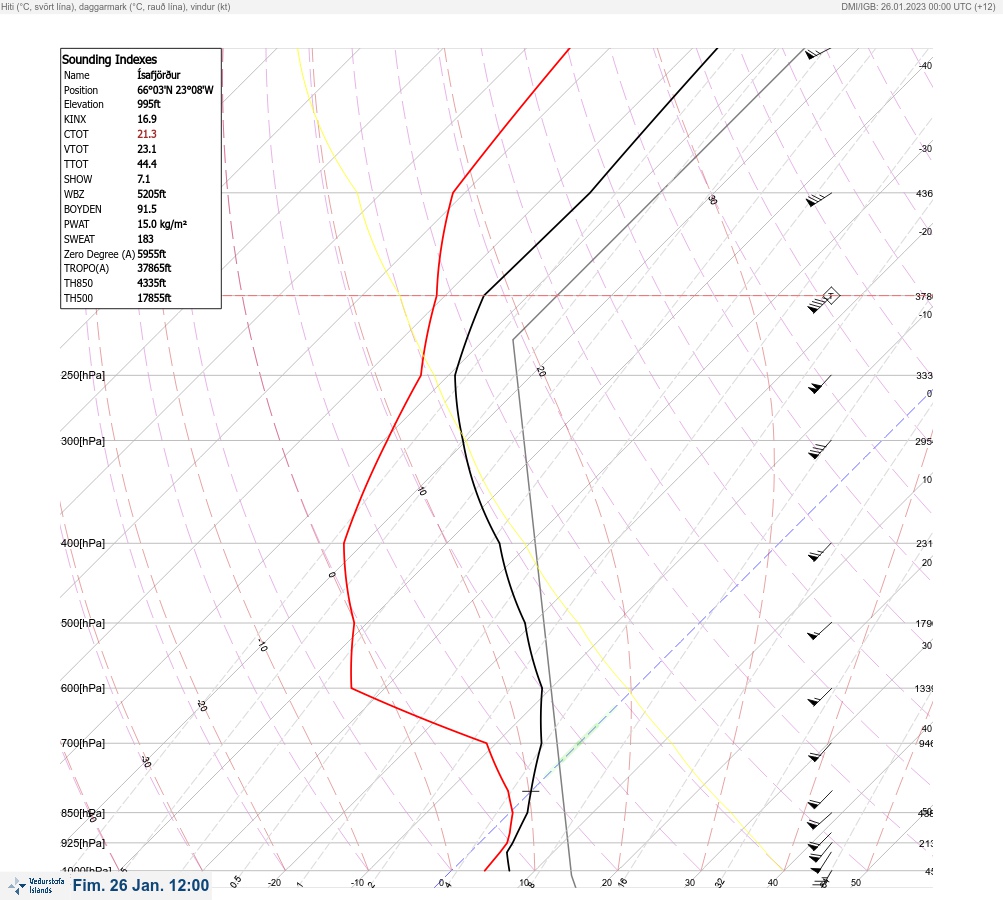Click the red CTOT value 21.3
This screenshot has height=900, width=1003.
(x=146, y=134)
